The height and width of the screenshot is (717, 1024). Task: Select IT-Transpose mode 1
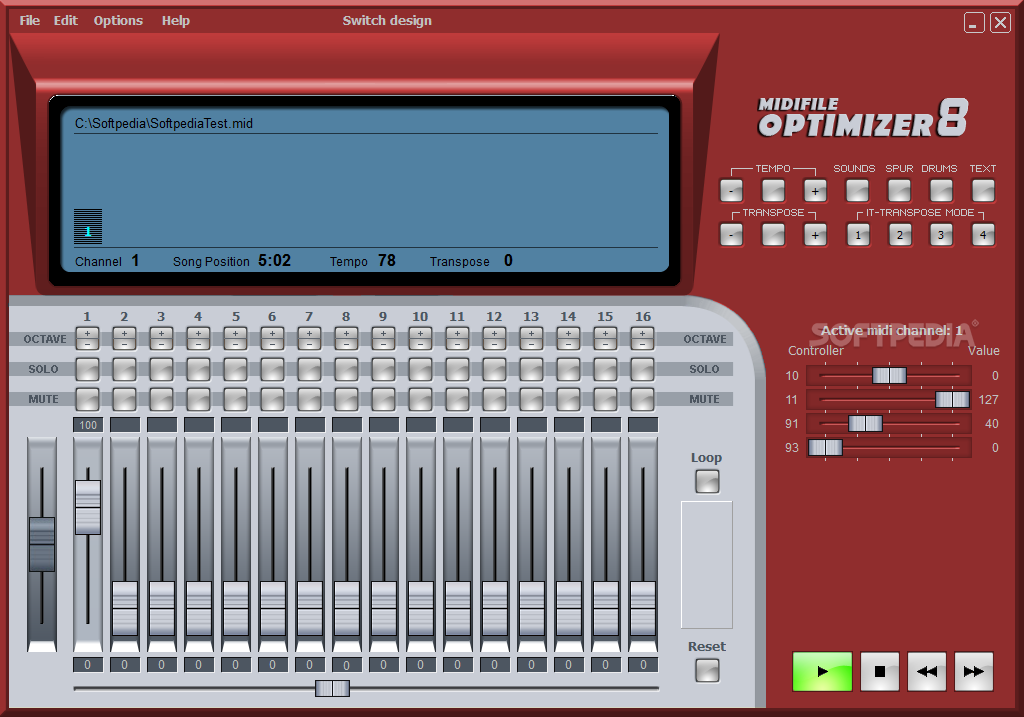858,235
